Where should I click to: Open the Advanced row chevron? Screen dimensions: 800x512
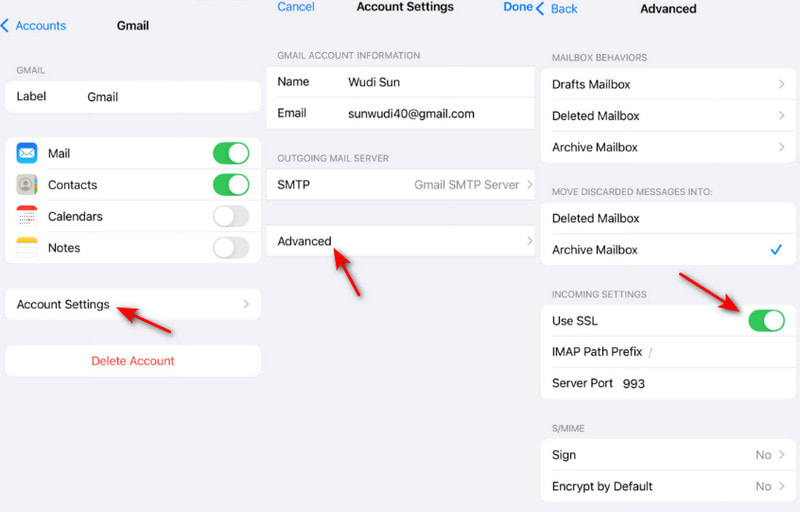[x=530, y=241]
